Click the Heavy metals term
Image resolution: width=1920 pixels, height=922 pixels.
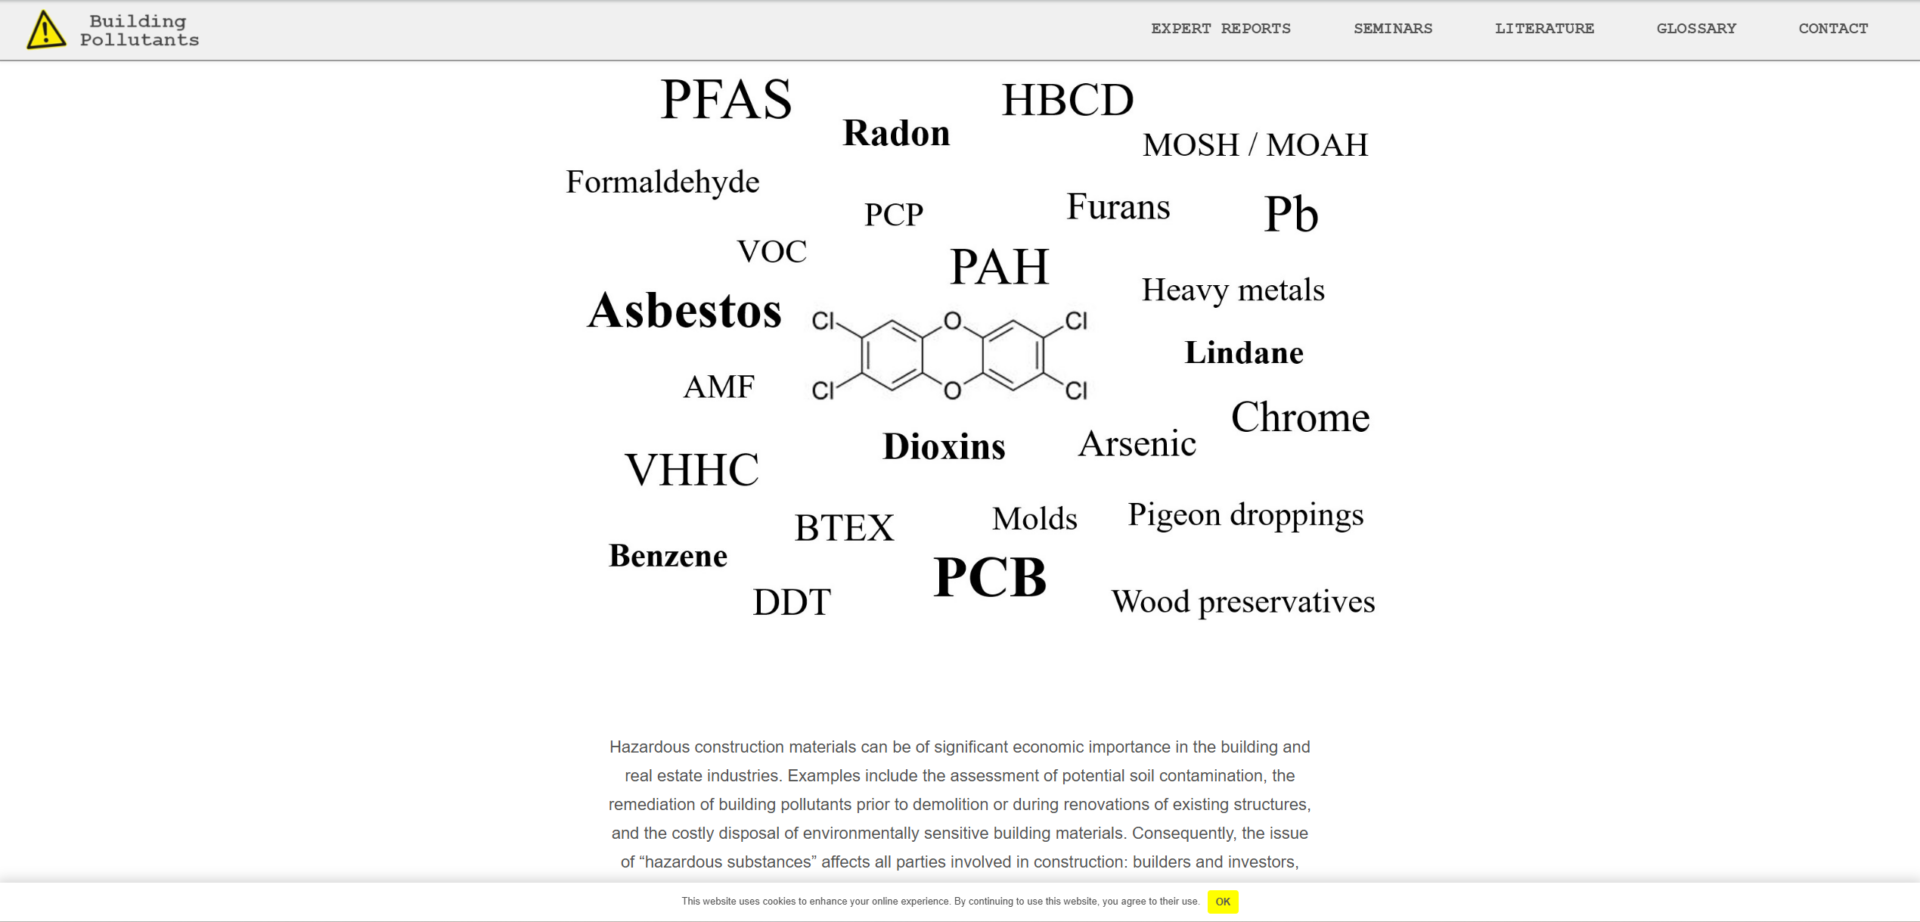(x=1233, y=290)
